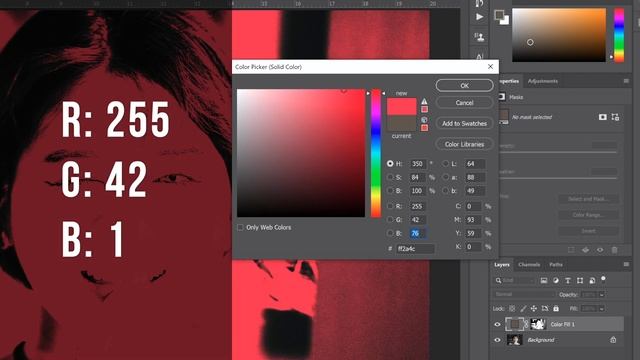This screenshot has width=640, height=360.
Task: Hide the Background layer
Action: pyautogui.click(x=497, y=340)
